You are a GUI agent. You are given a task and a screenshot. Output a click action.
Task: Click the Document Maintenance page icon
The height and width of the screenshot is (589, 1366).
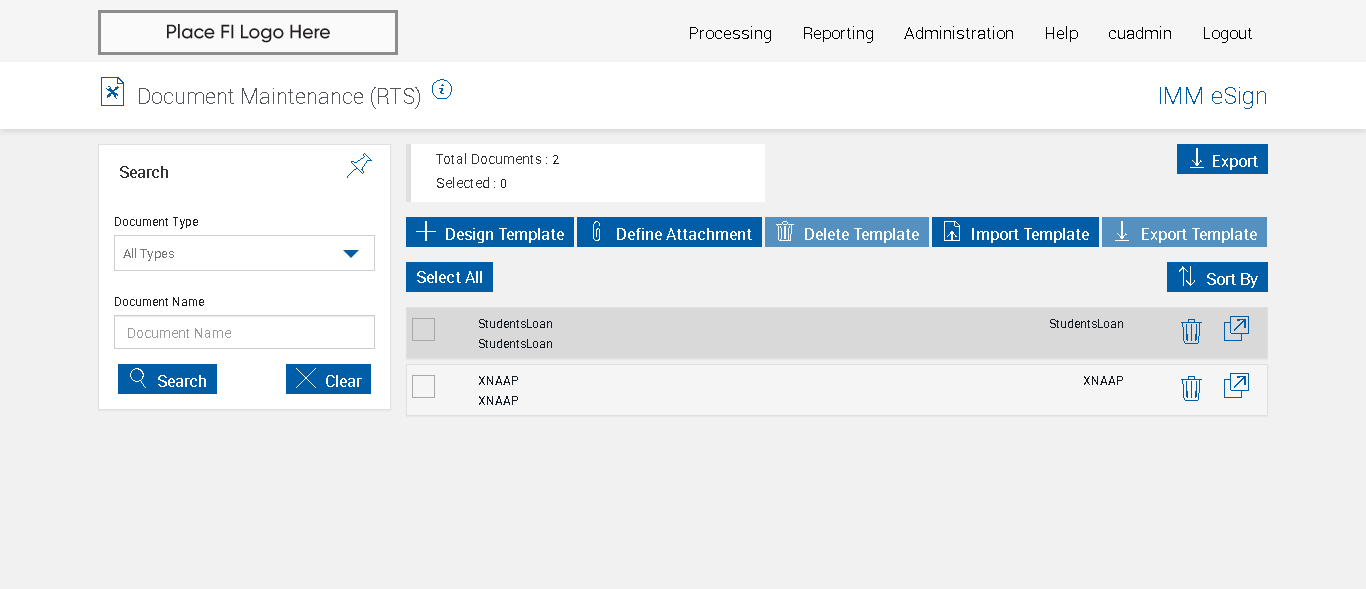coord(113,92)
